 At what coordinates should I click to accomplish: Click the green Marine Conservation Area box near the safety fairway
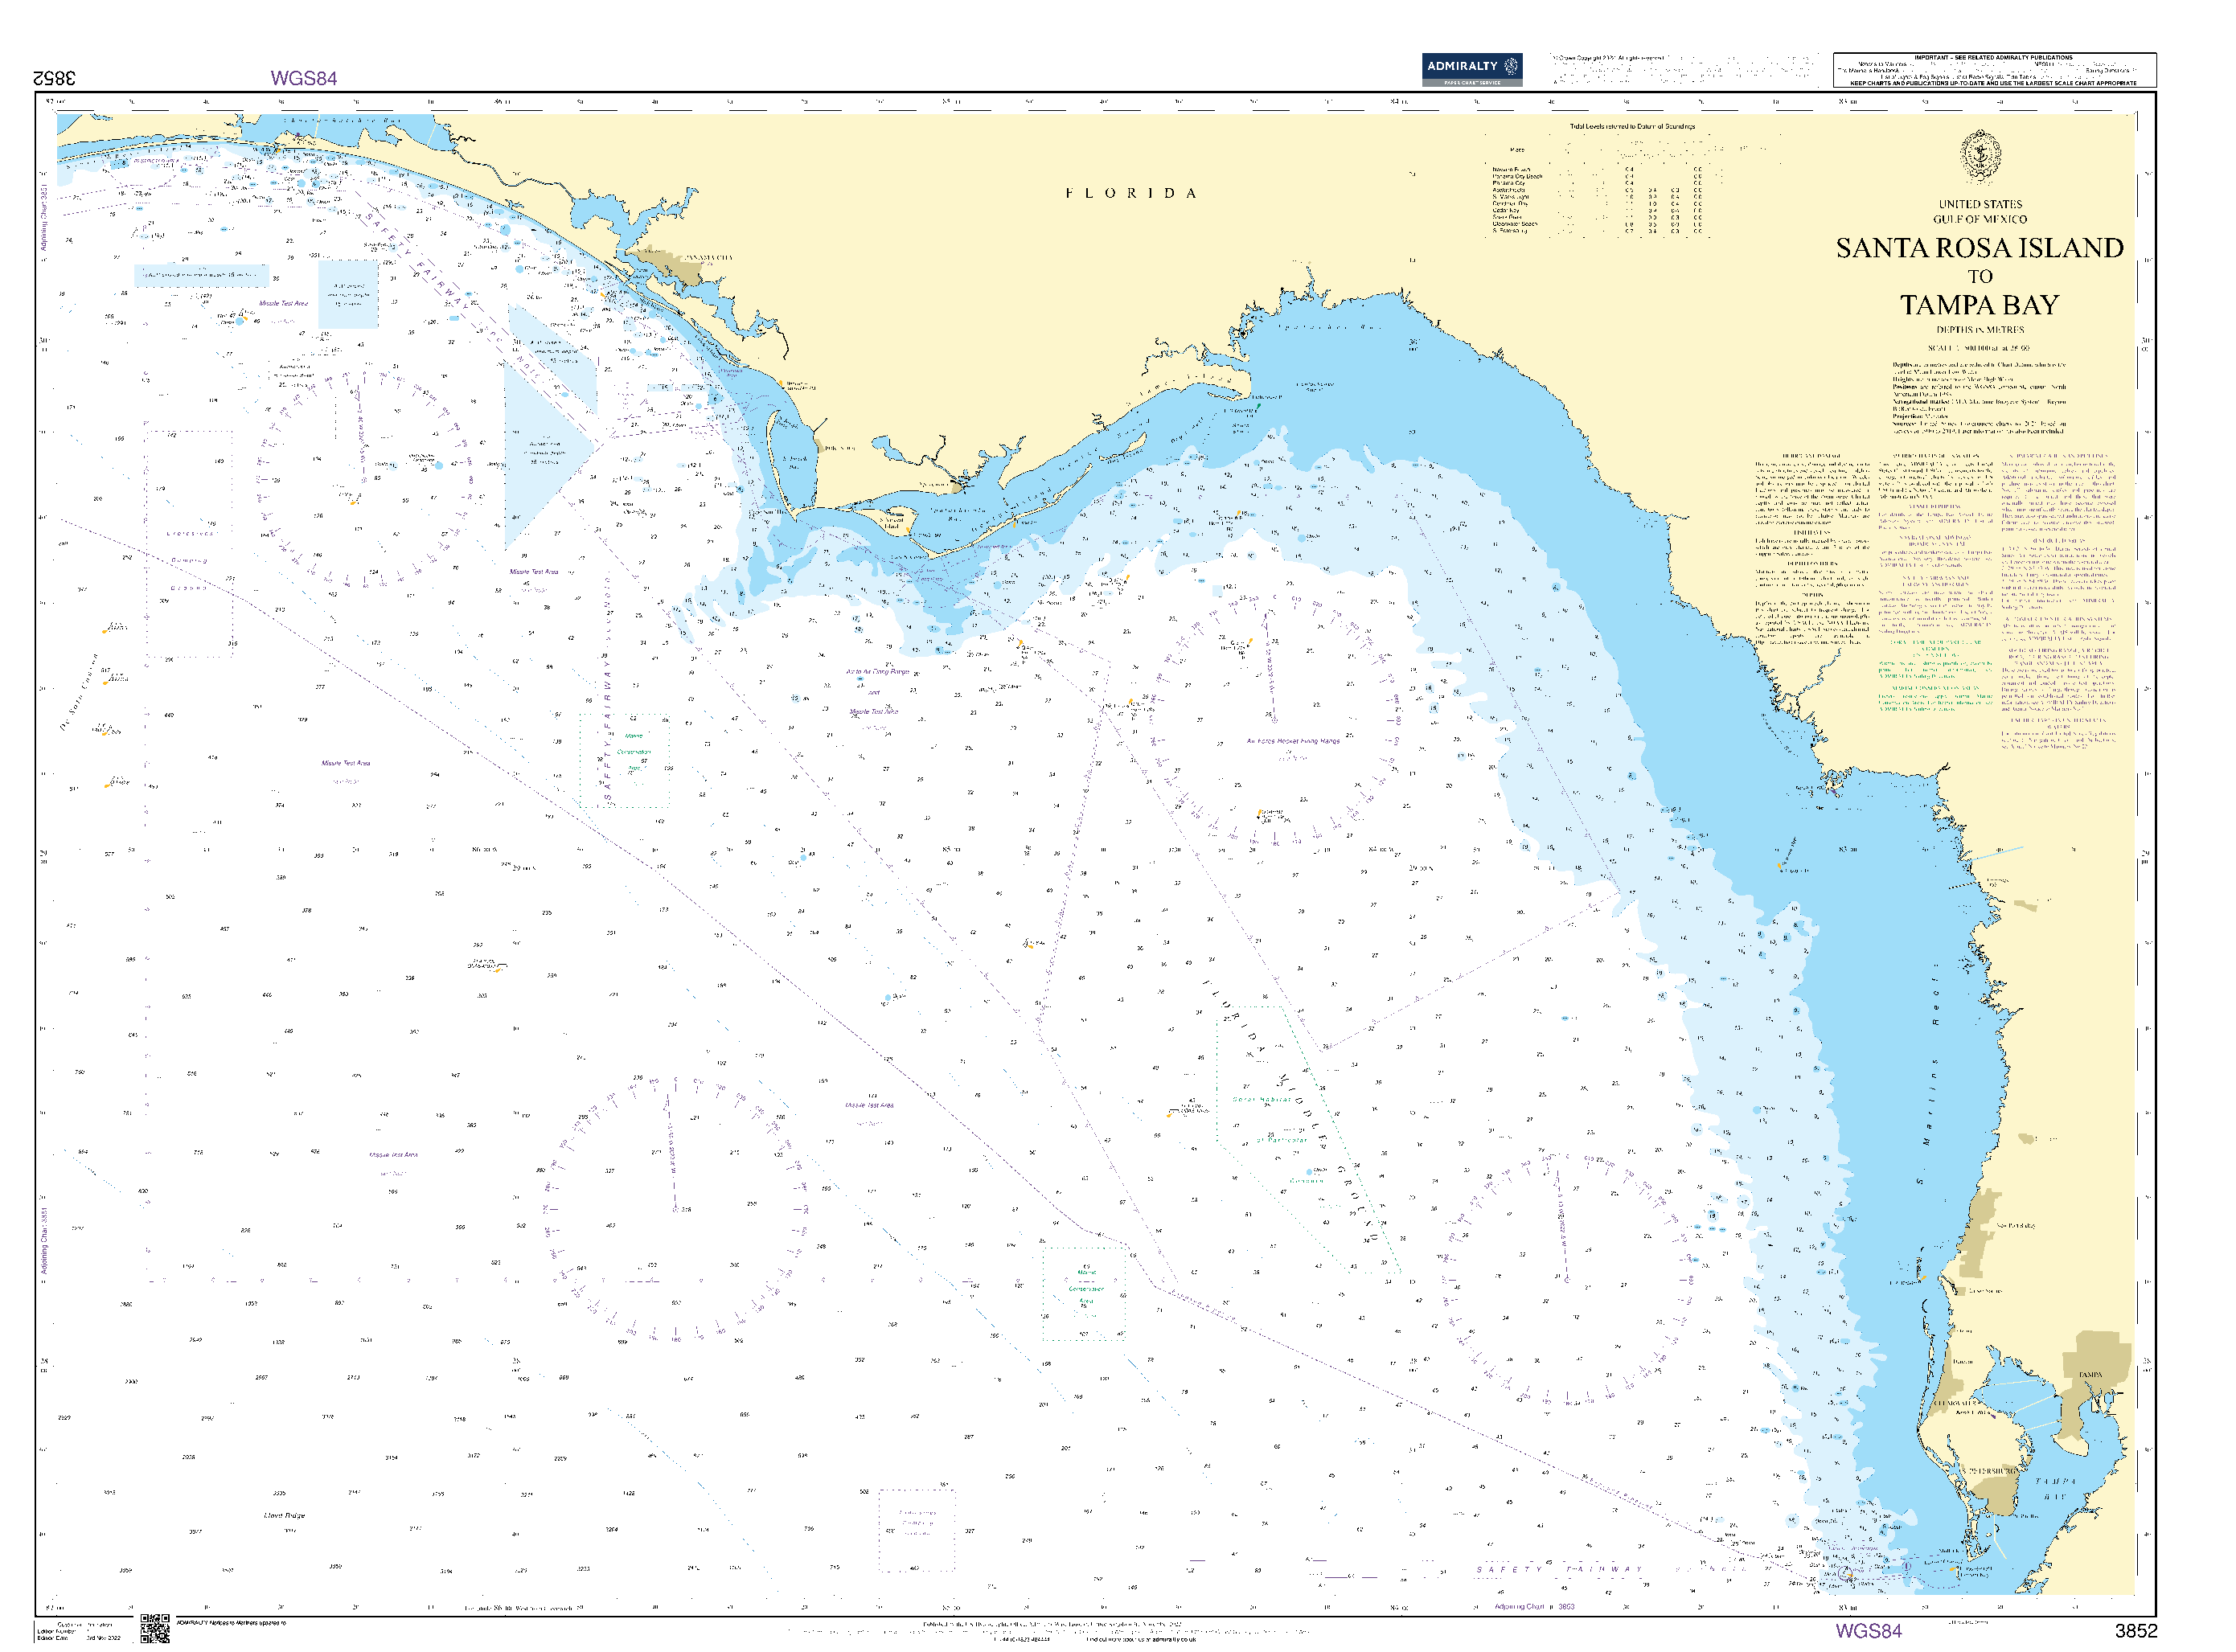click(625, 761)
